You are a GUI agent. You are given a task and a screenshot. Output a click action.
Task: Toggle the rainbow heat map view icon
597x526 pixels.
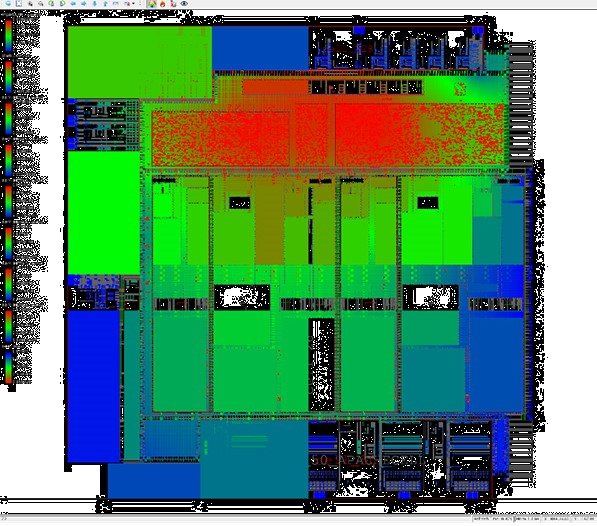pos(152,4)
